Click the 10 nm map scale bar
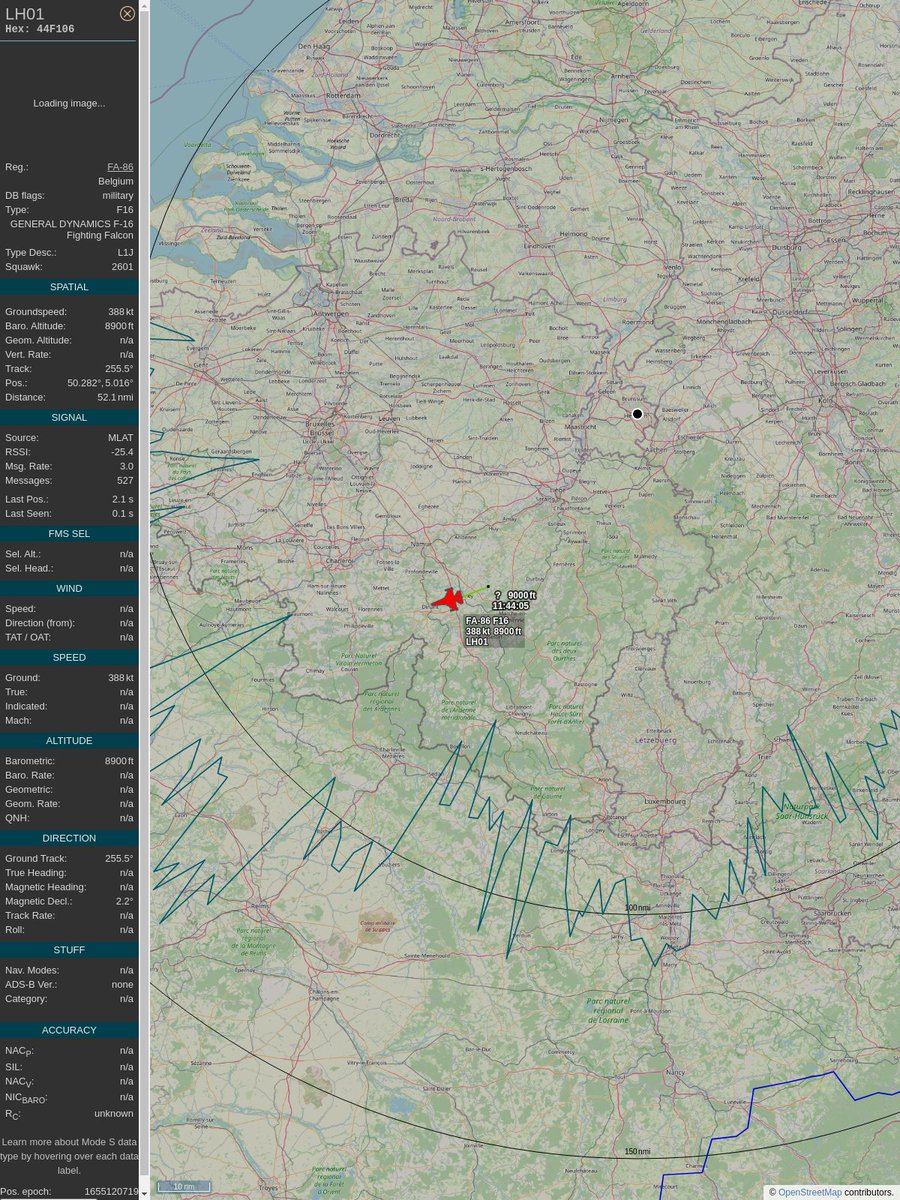The height and width of the screenshot is (1200, 900). point(184,1185)
